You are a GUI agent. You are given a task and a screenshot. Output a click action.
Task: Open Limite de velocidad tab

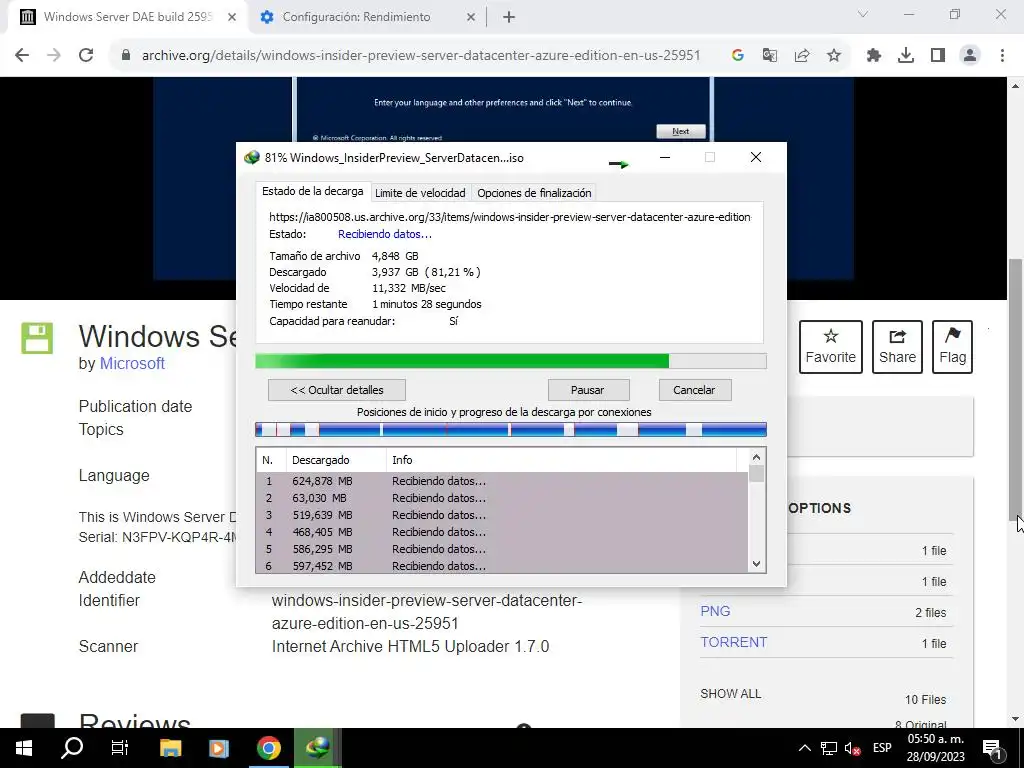(420, 193)
